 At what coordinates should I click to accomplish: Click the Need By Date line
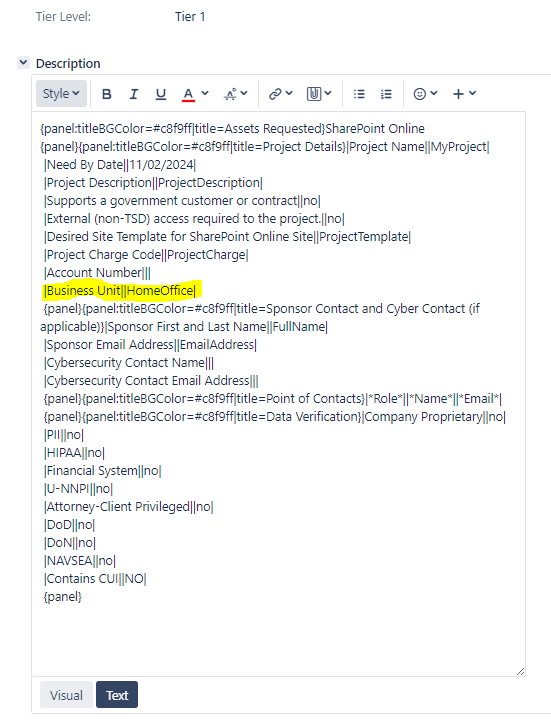[120, 165]
